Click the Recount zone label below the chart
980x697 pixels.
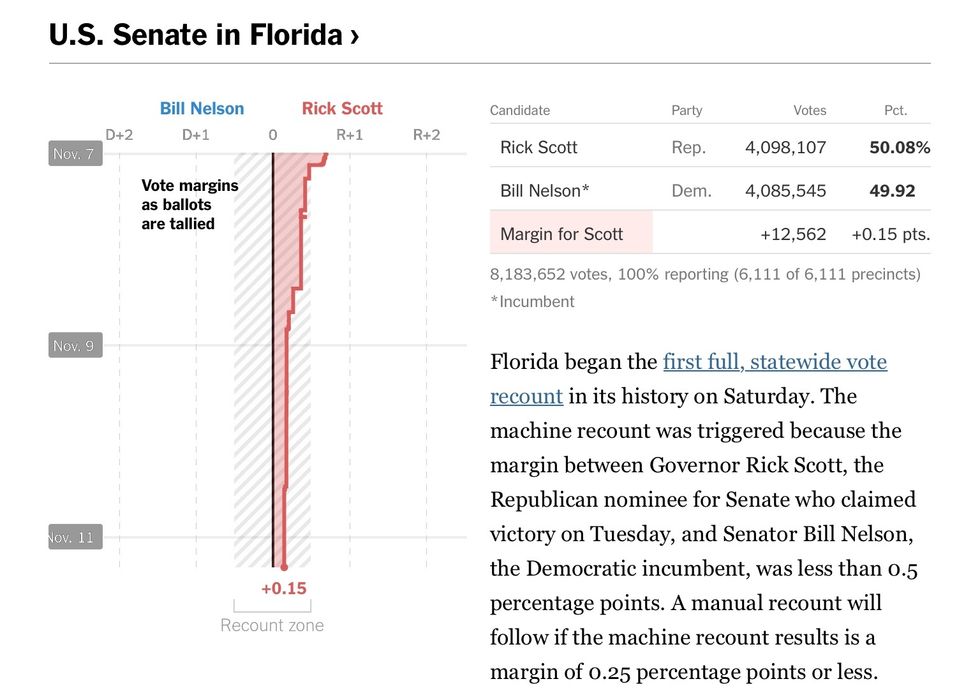coord(272,625)
